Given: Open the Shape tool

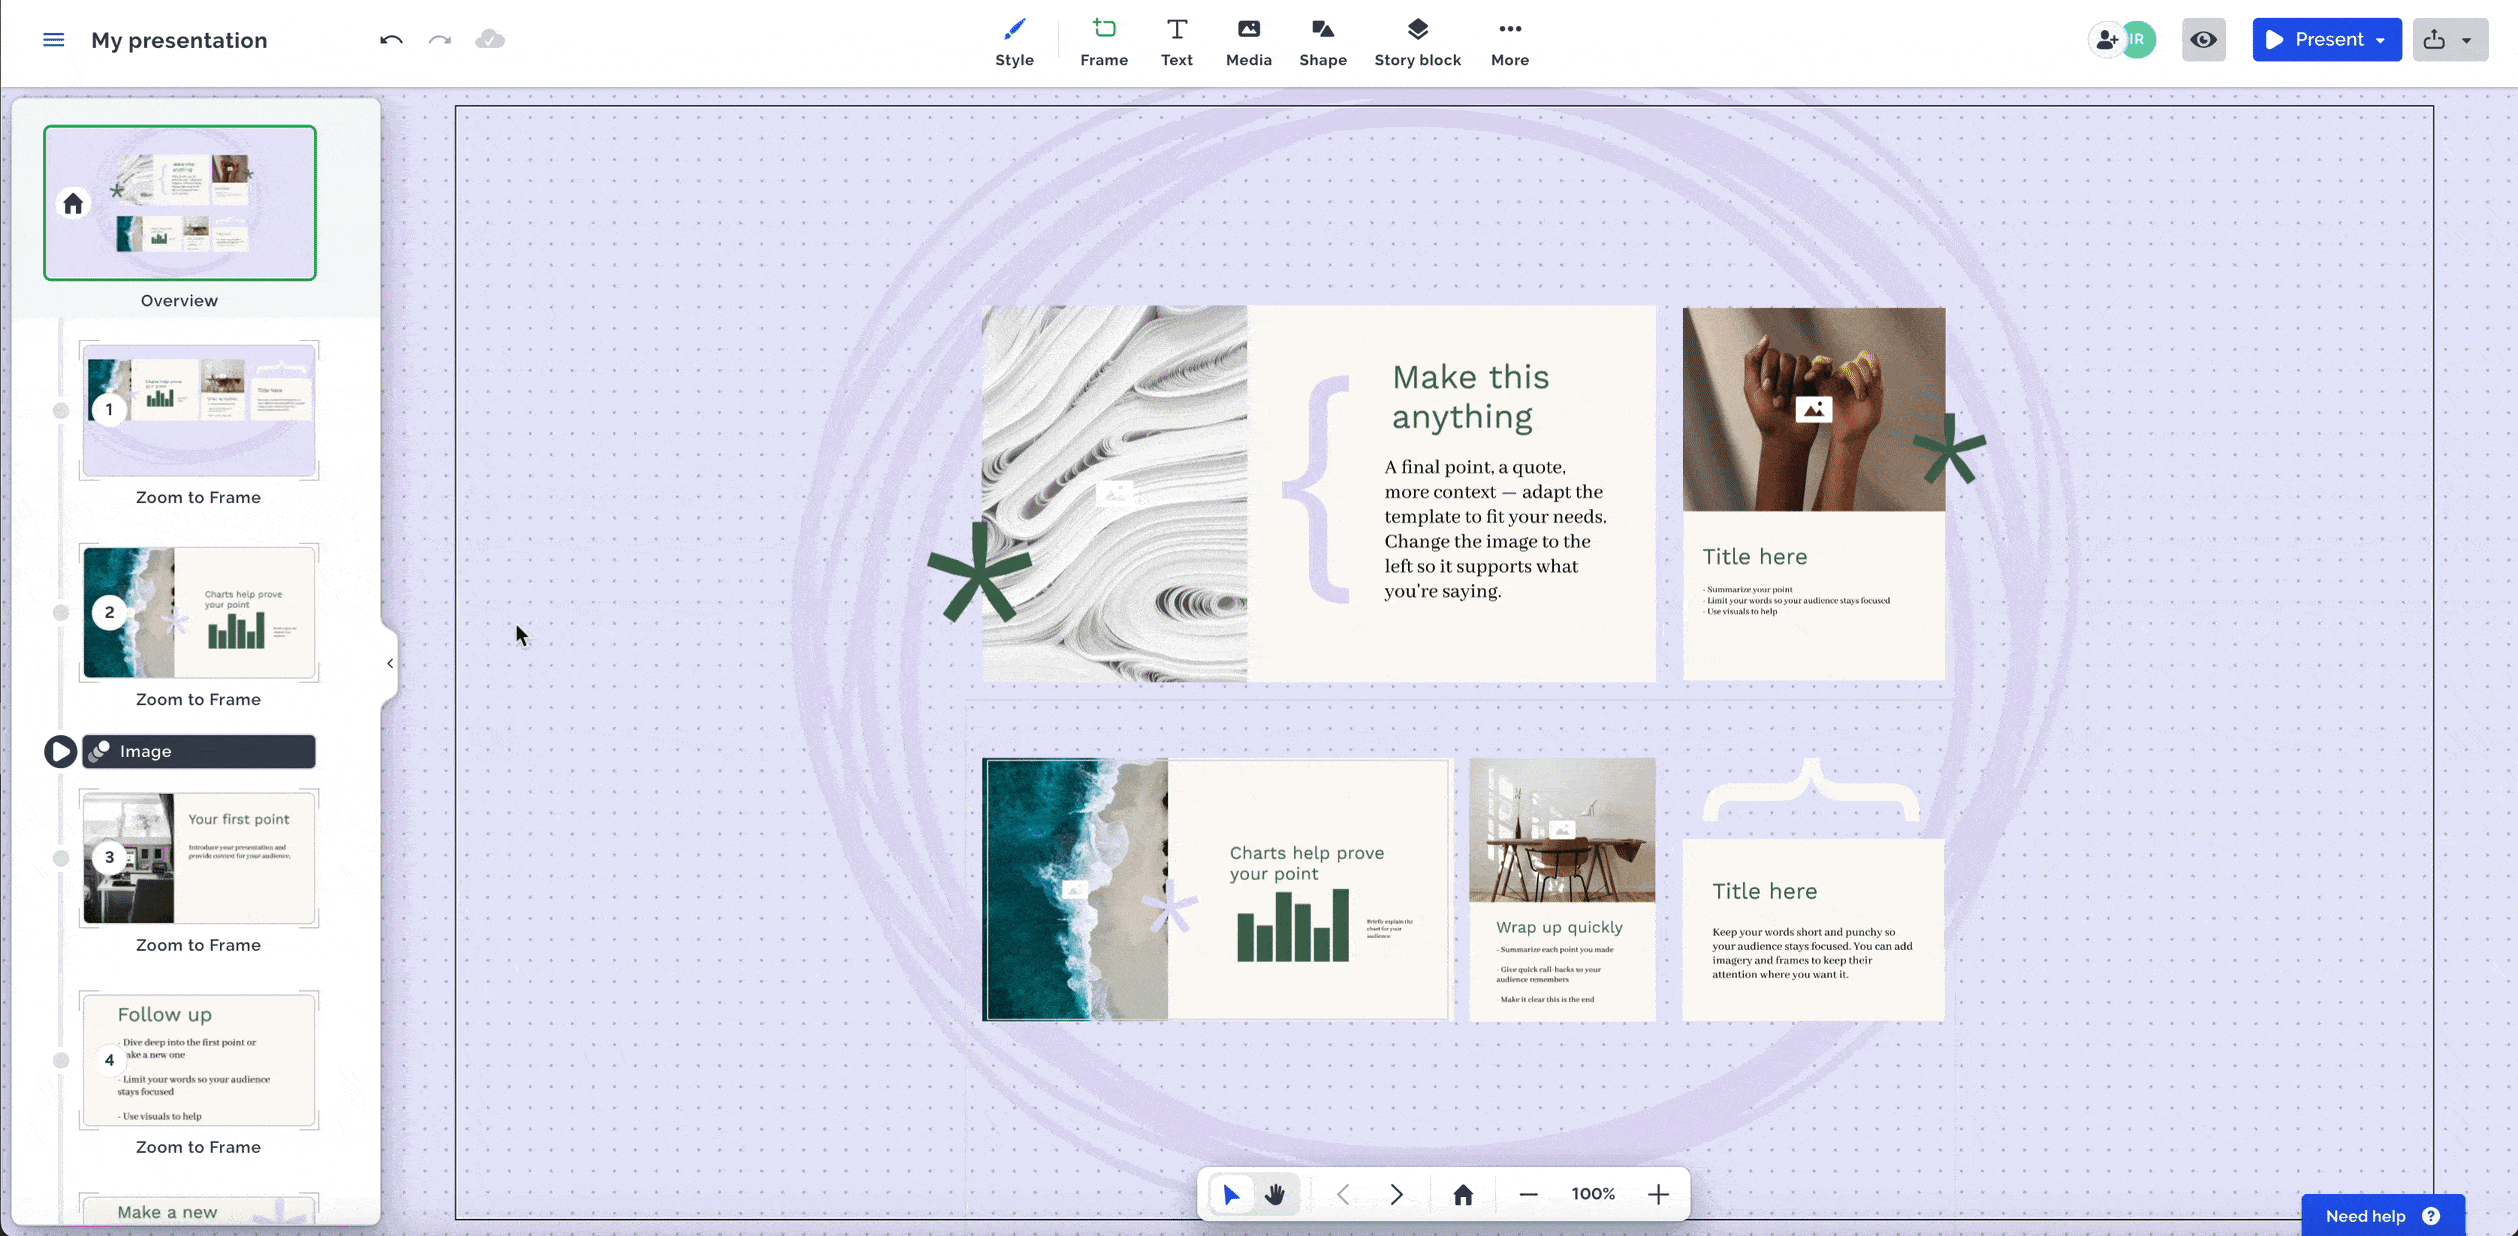Looking at the screenshot, I should click(x=1322, y=42).
